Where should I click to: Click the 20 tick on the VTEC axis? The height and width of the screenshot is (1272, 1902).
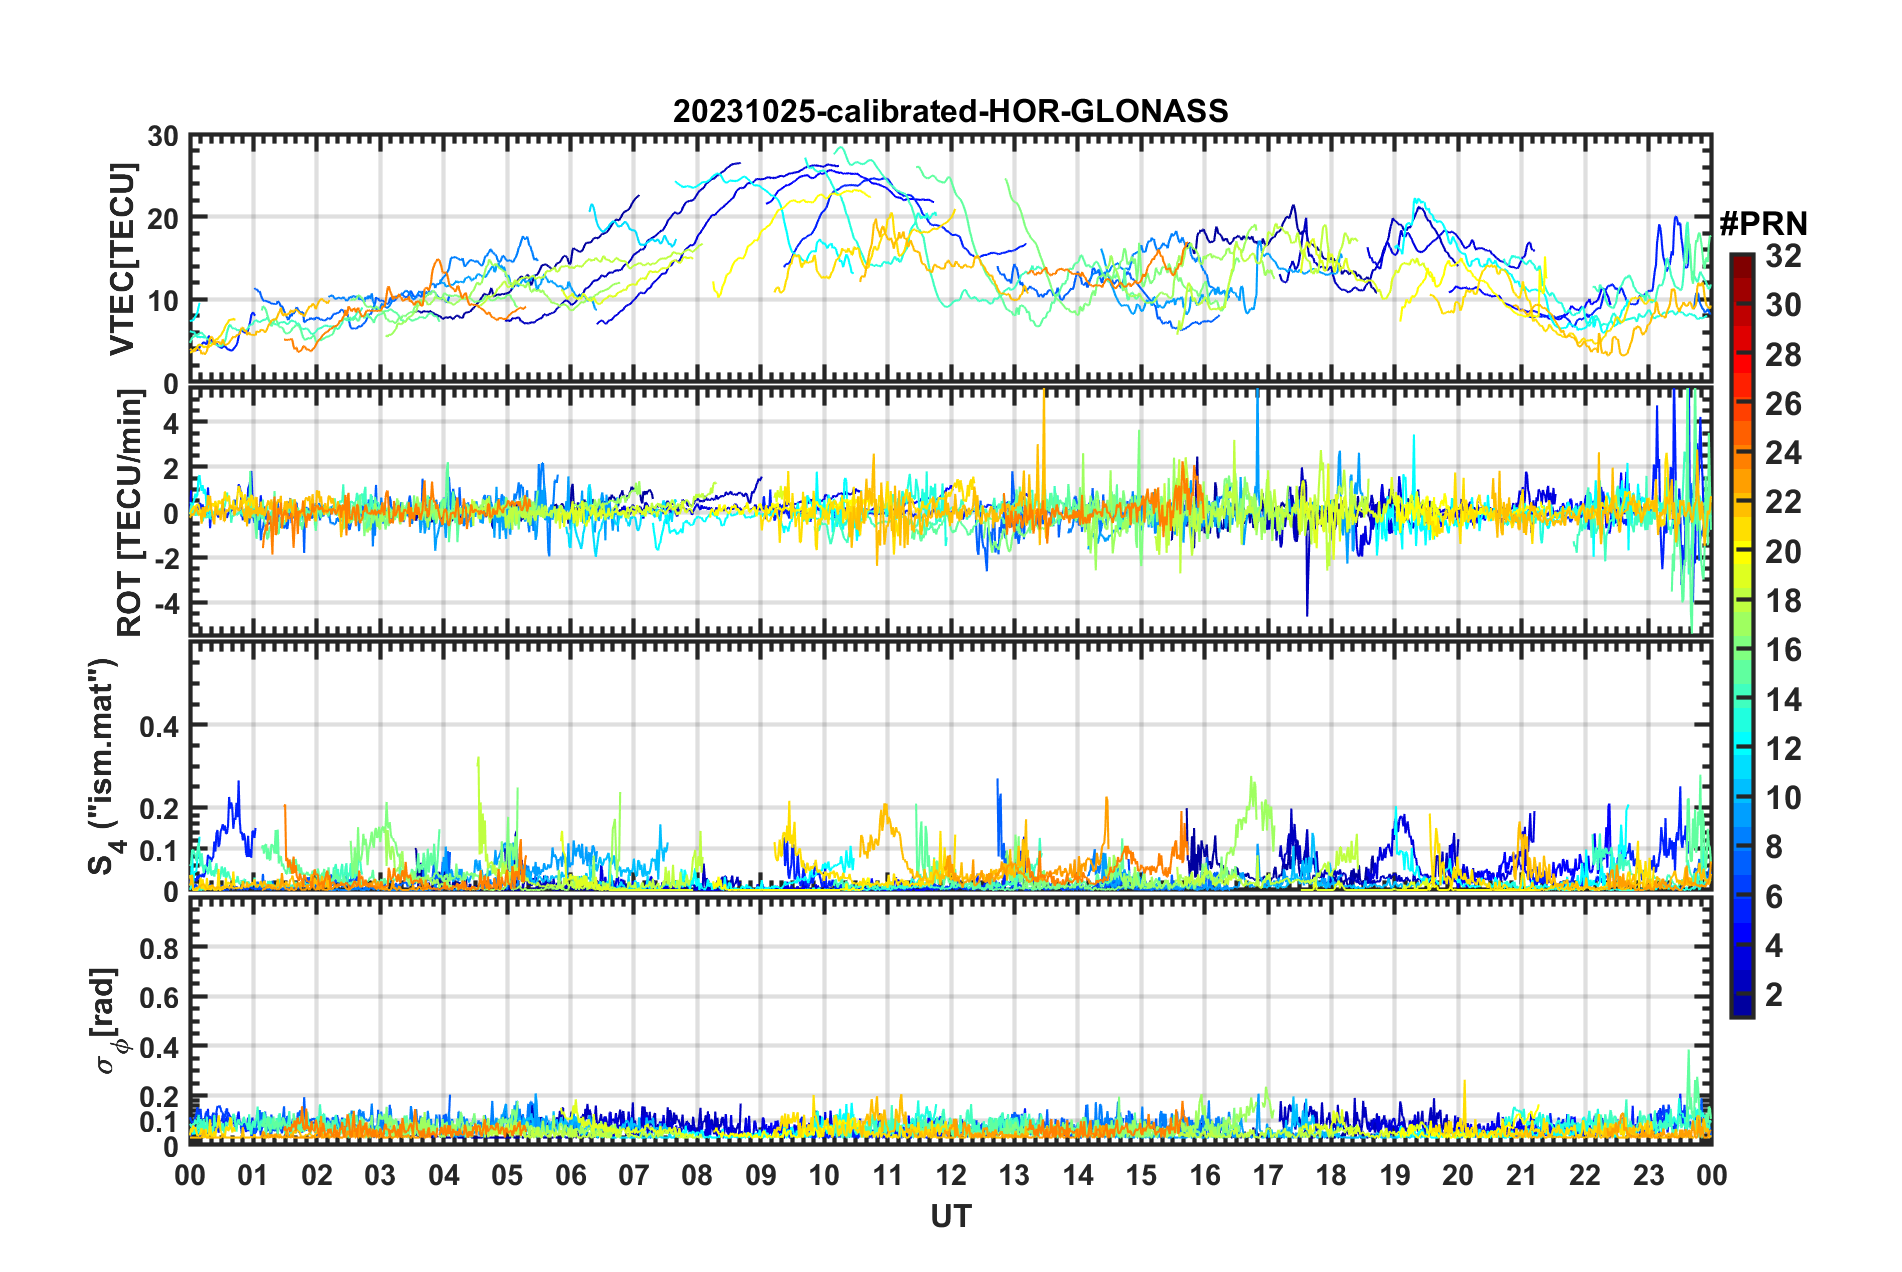(163, 218)
